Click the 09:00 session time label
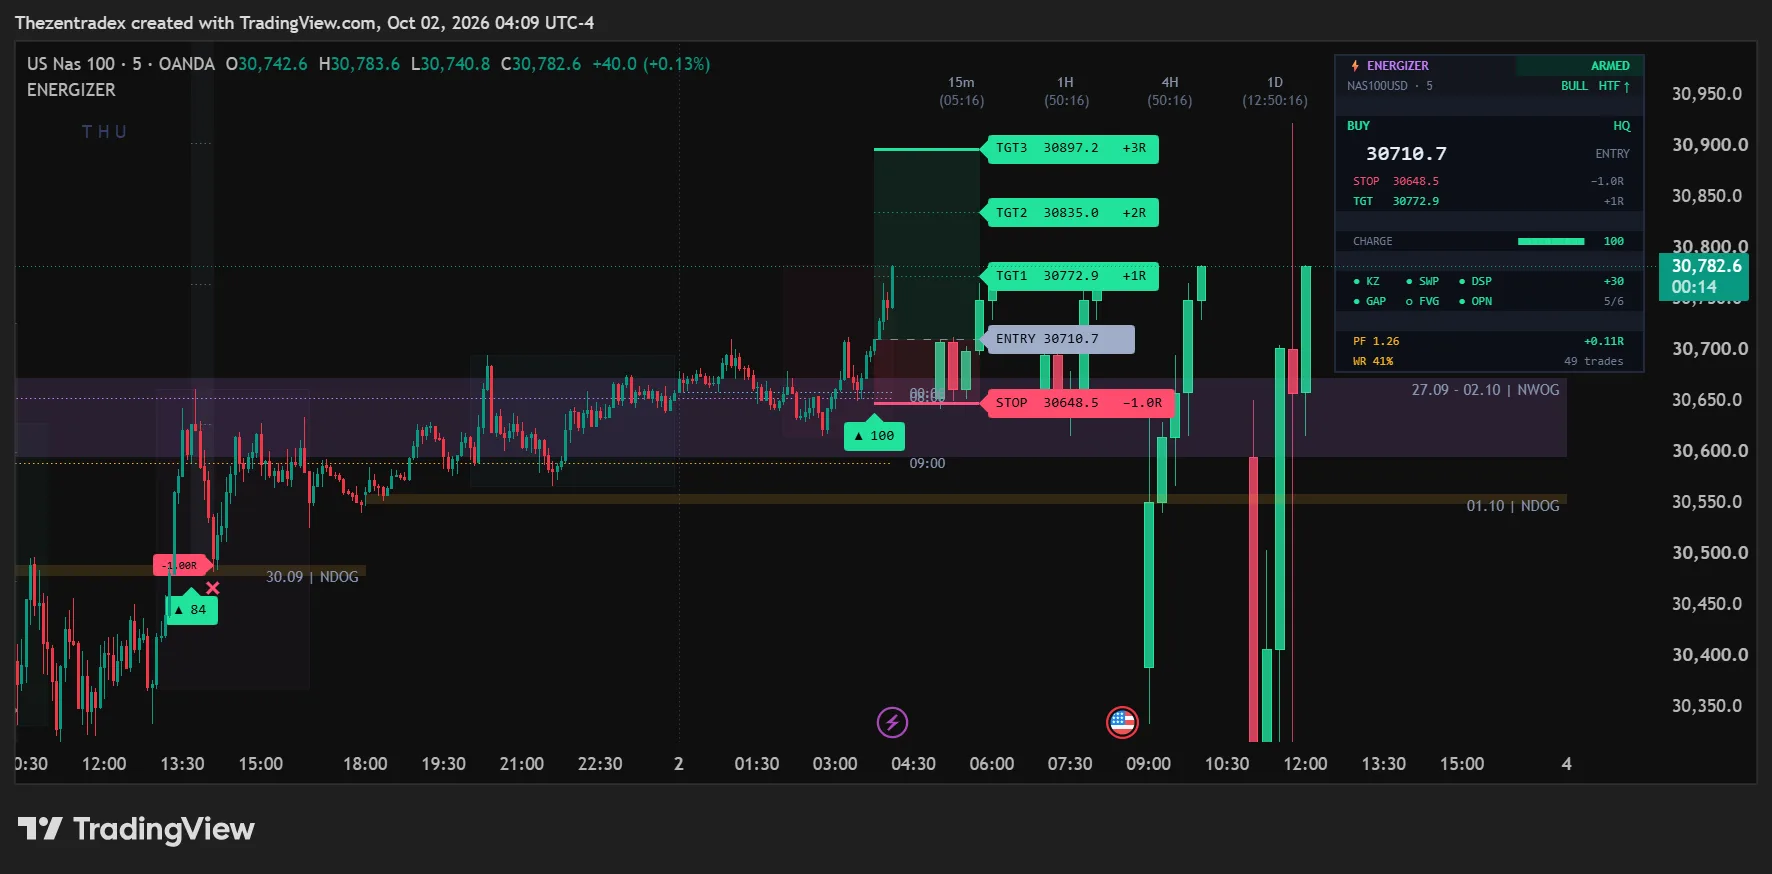This screenshot has height=874, width=1772. [x=927, y=463]
